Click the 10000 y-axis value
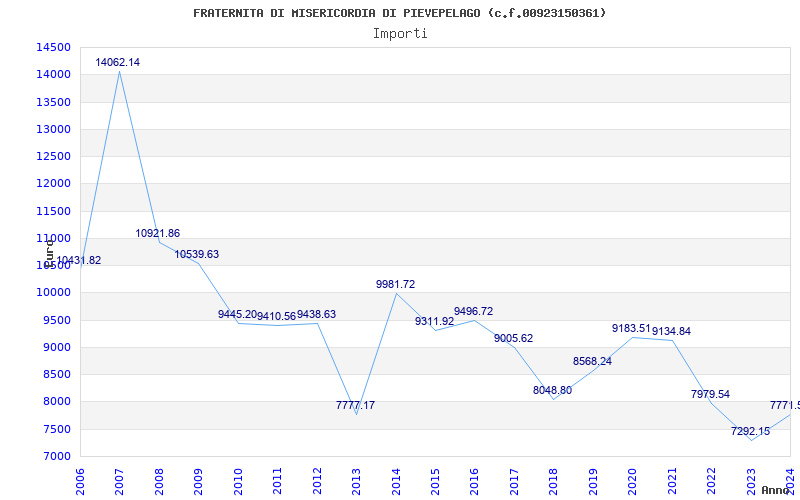The width and height of the screenshot is (800, 500). (x=53, y=293)
